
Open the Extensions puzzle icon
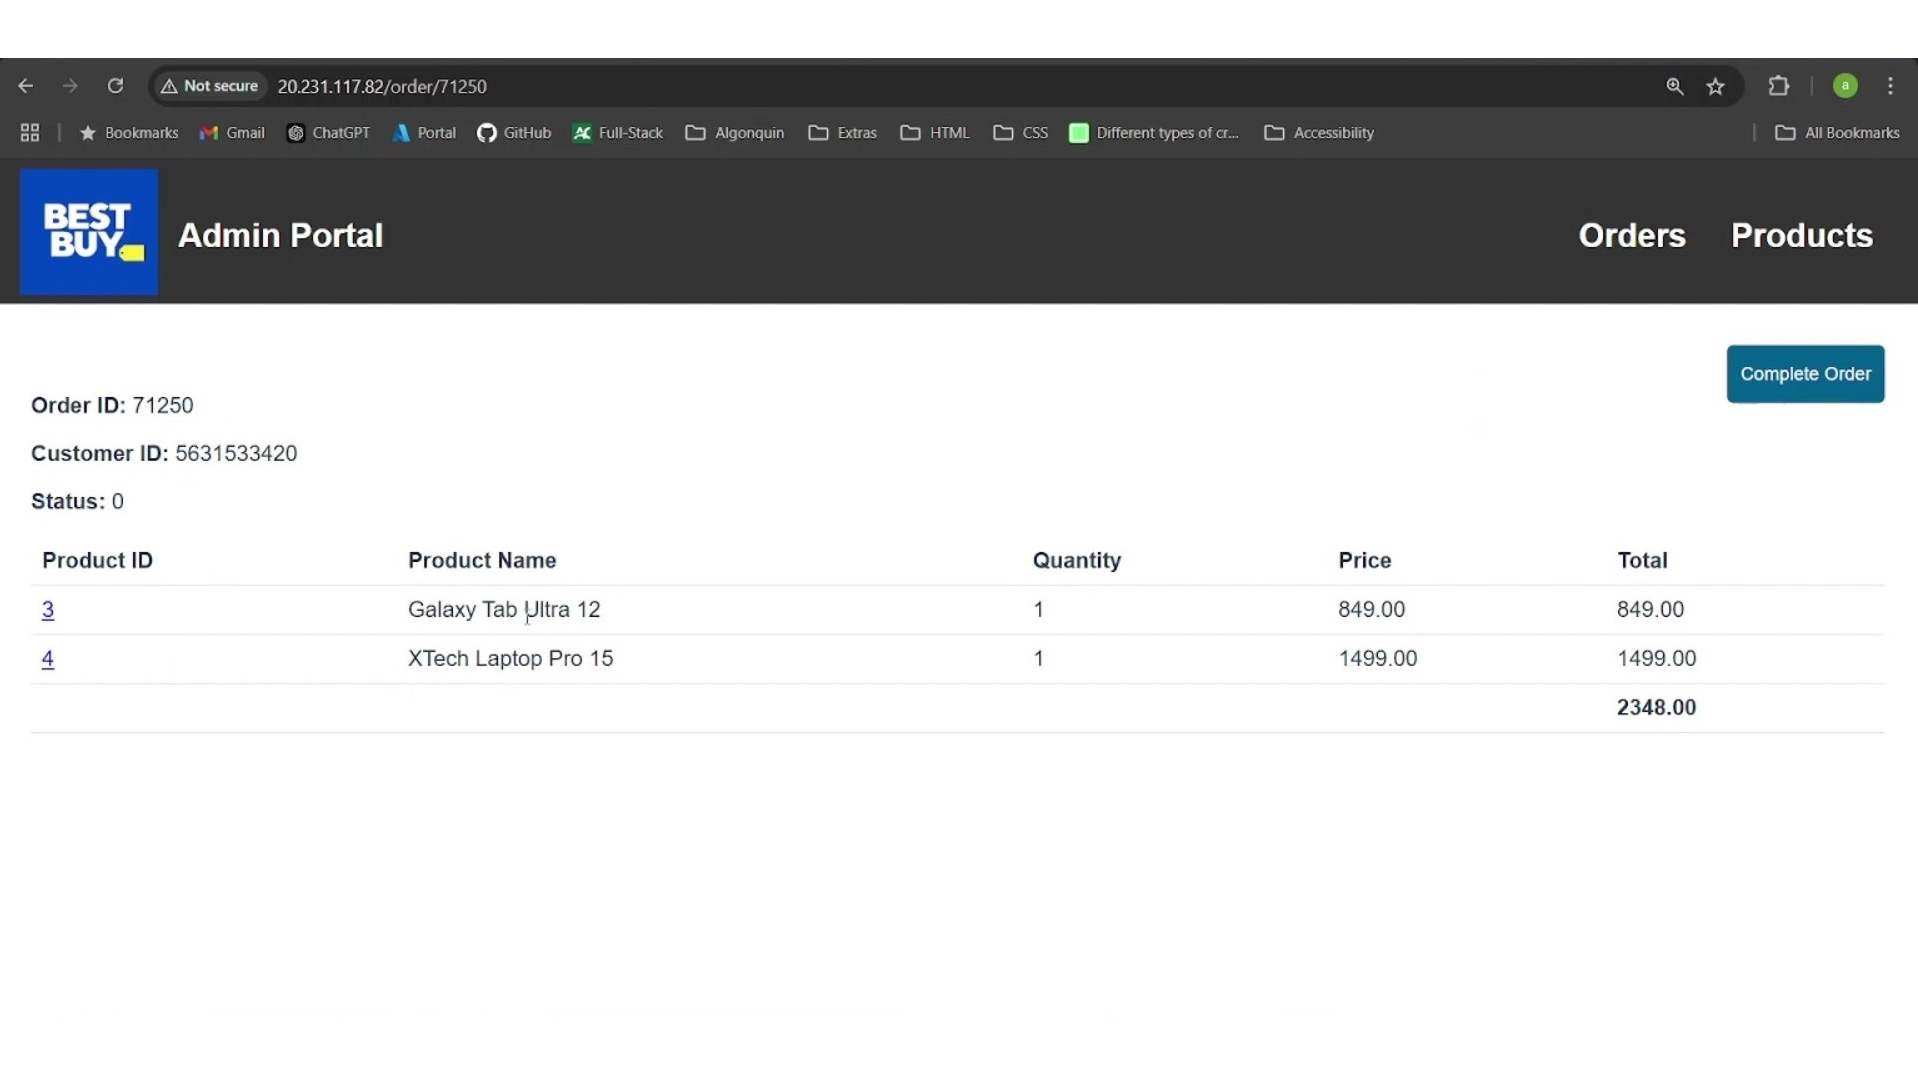pyautogui.click(x=1779, y=87)
